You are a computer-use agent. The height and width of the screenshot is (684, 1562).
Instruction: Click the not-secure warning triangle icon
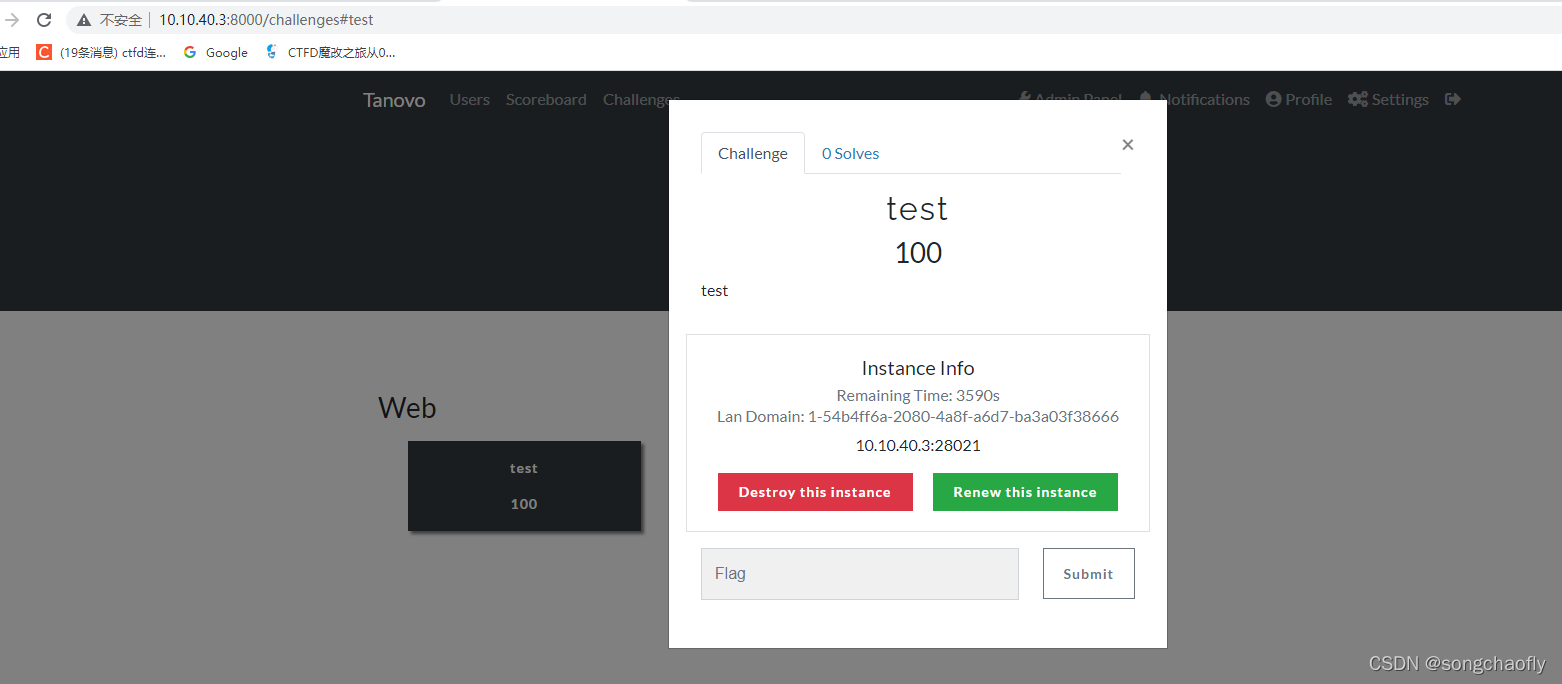coord(84,20)
